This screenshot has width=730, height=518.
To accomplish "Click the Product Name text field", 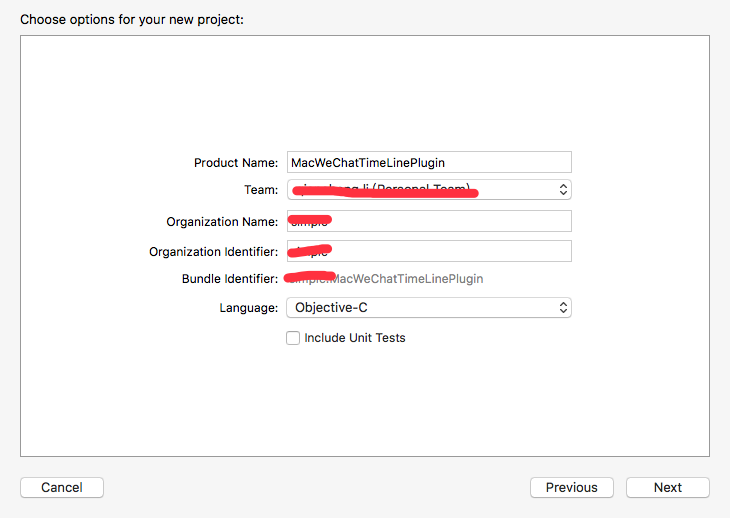I will click(429, 162).
